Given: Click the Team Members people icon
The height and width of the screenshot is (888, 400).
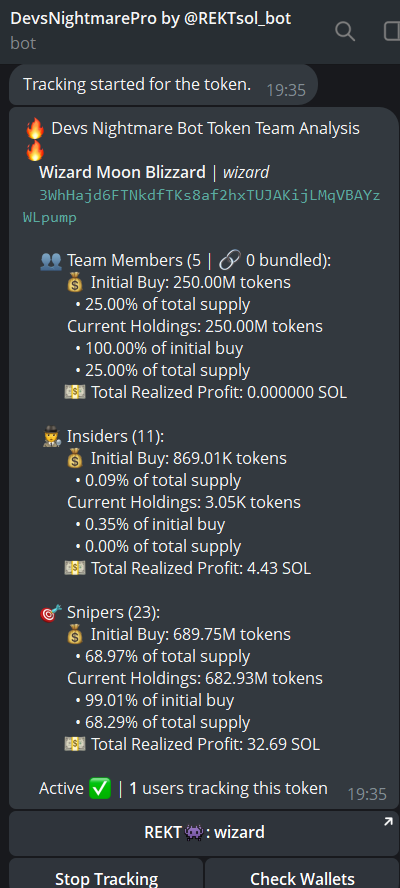Looking at the screenshot, I should tap(51, 261).
